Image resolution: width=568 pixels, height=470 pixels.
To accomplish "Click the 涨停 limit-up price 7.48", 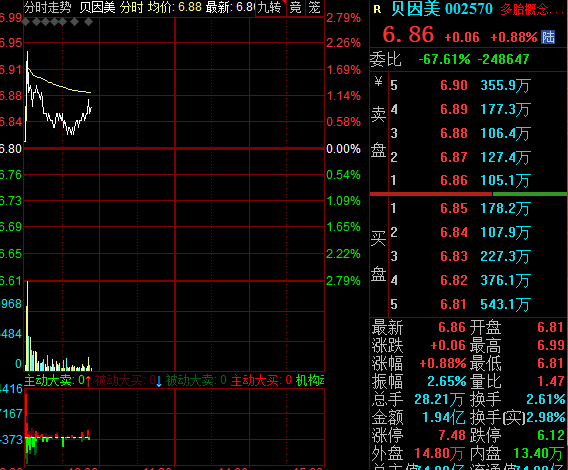I will point(452,435).
